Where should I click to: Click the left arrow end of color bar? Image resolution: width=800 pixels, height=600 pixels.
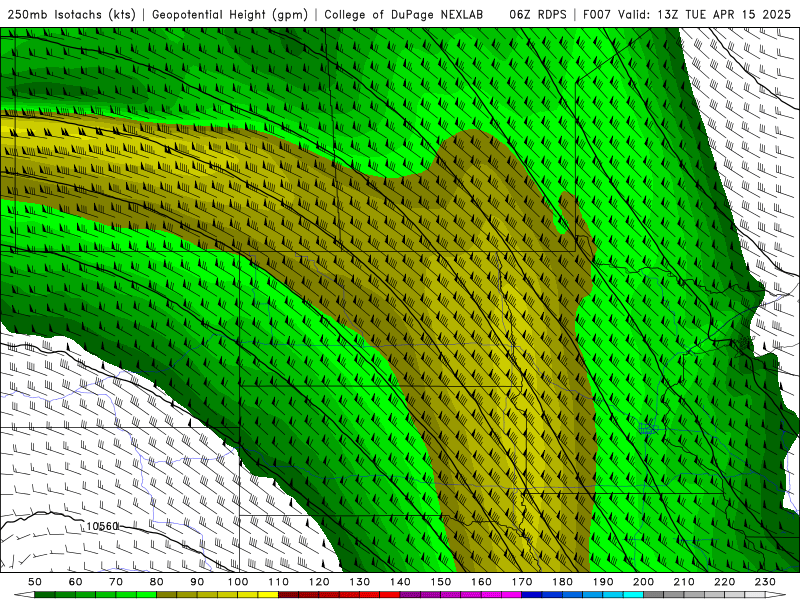(x=24, y=595)
